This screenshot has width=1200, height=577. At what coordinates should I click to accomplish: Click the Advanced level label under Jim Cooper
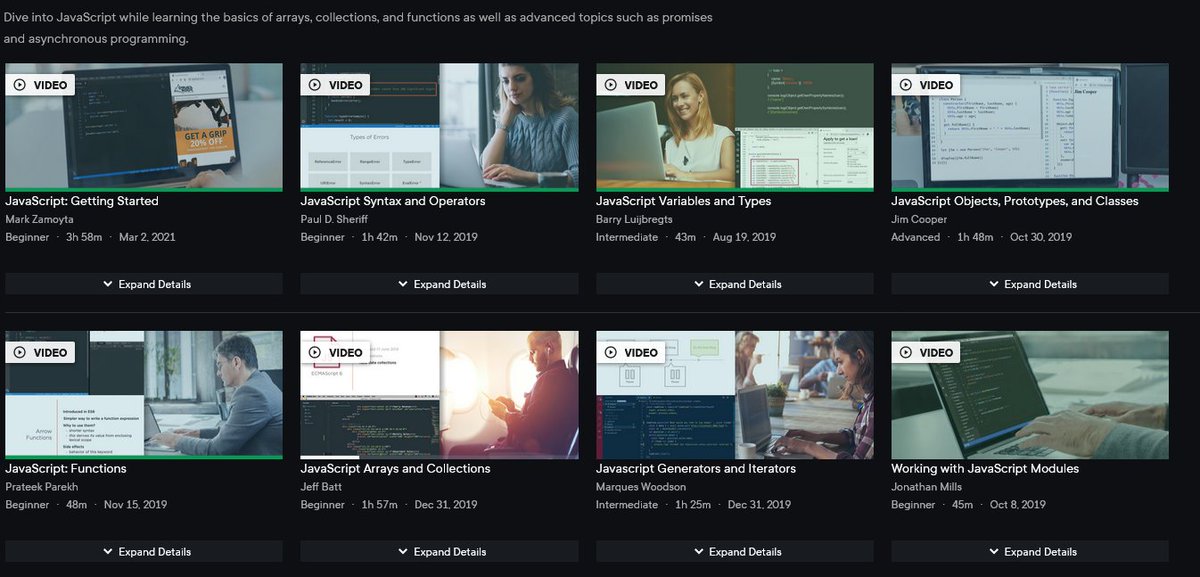tap(916, 237)
